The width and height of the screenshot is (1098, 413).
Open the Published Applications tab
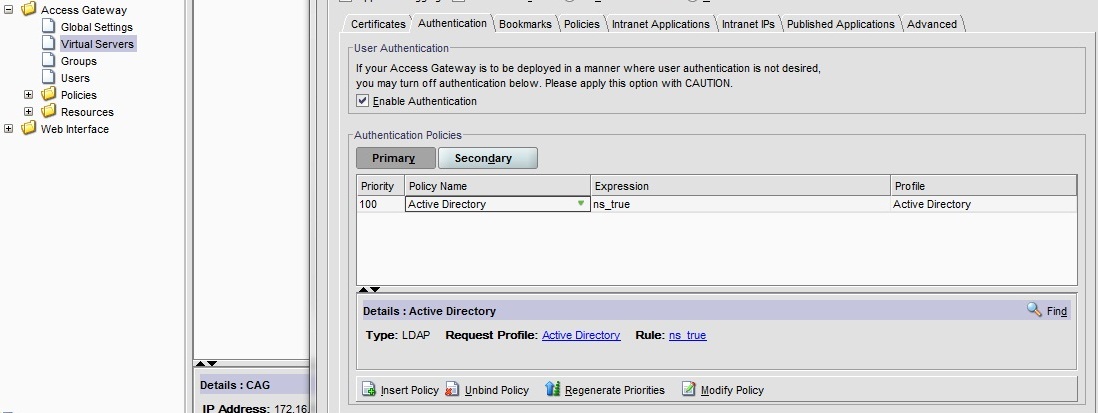point(840,24)
